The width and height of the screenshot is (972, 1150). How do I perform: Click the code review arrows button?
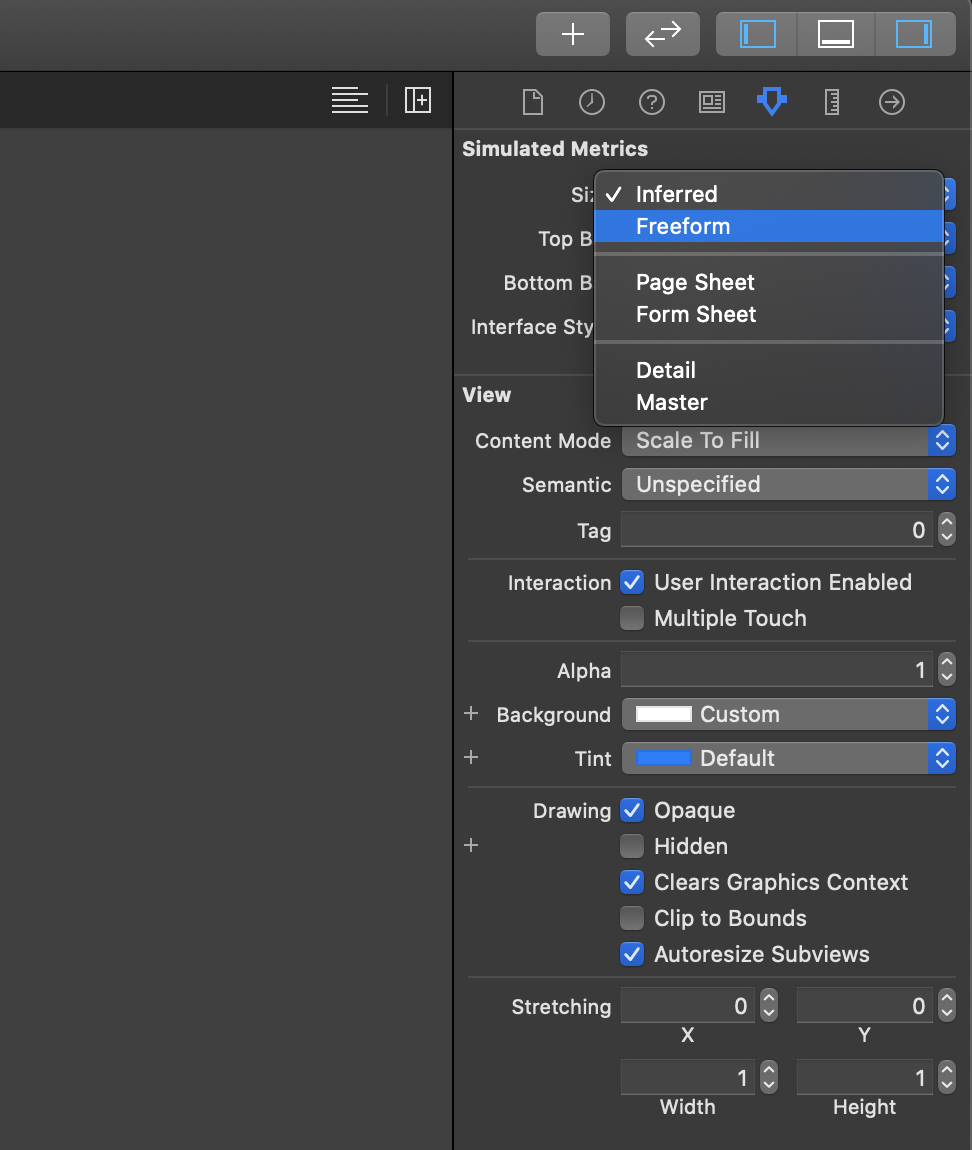pos(662,34)
